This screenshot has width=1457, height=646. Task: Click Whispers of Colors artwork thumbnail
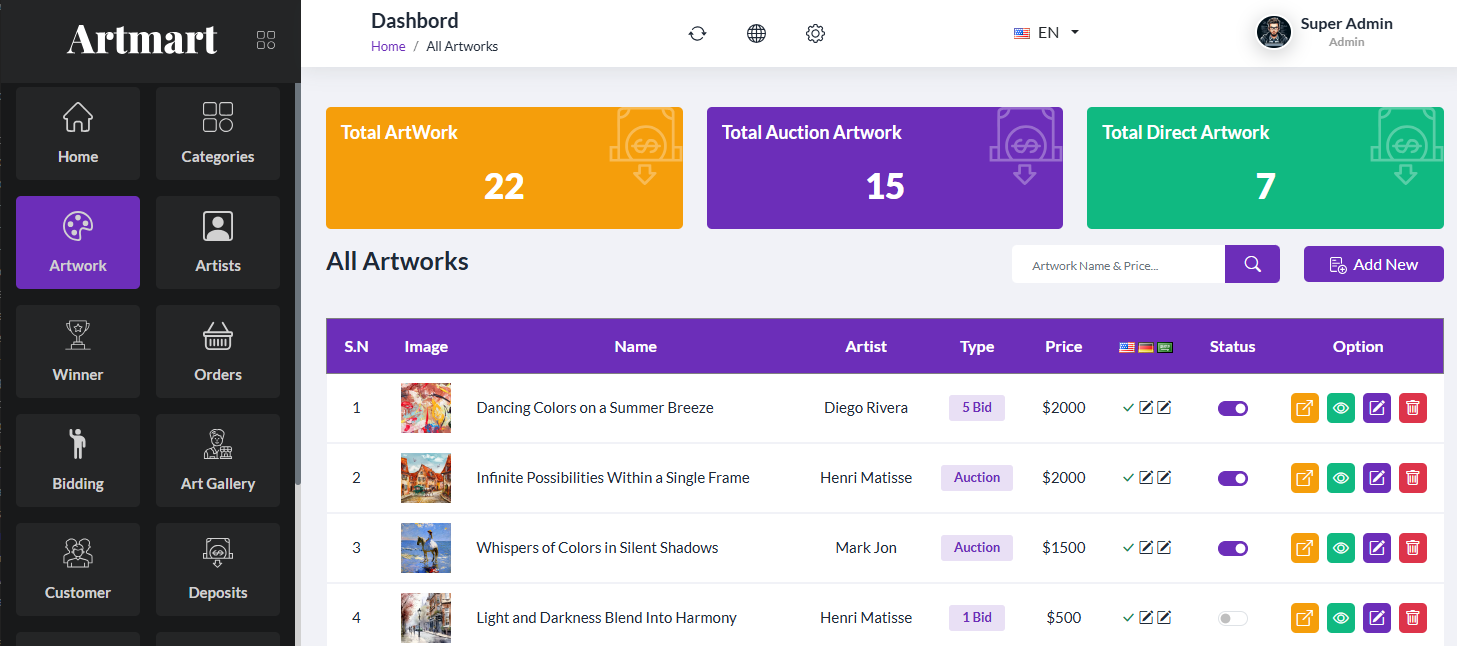tap(426, 548)
